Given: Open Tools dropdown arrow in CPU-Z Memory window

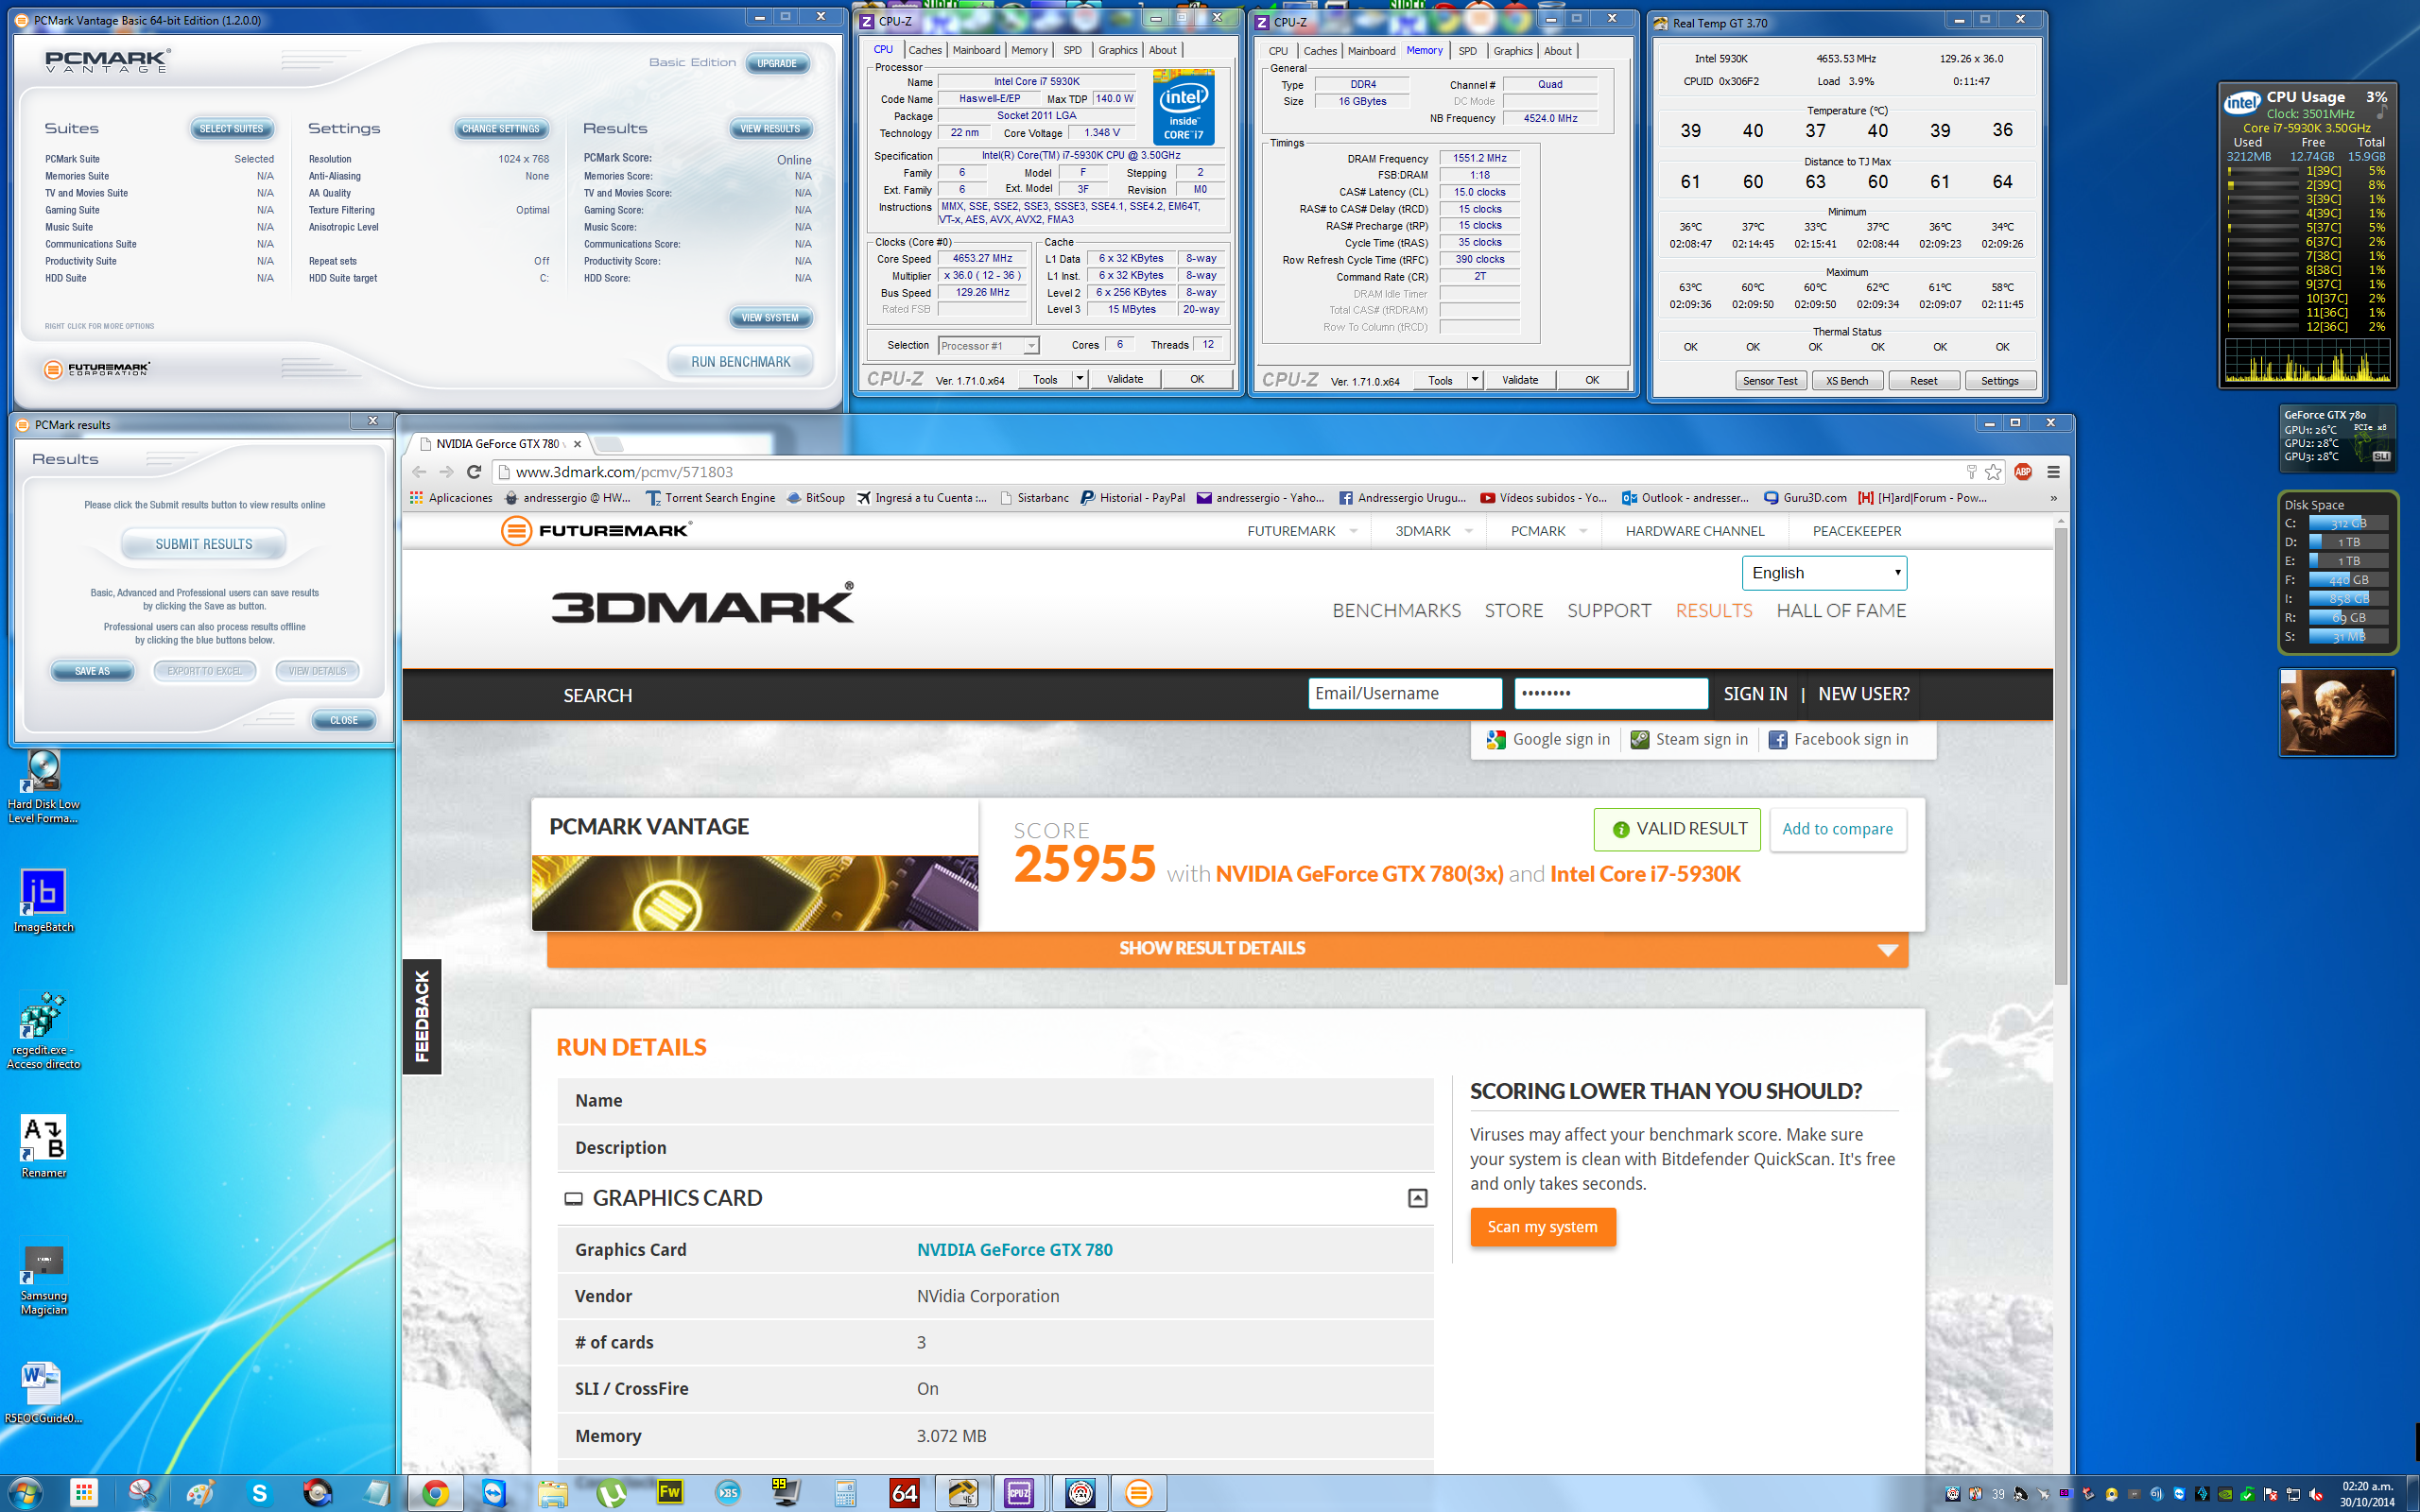Looking at the screenshot, I should [x=1475, y=380].
